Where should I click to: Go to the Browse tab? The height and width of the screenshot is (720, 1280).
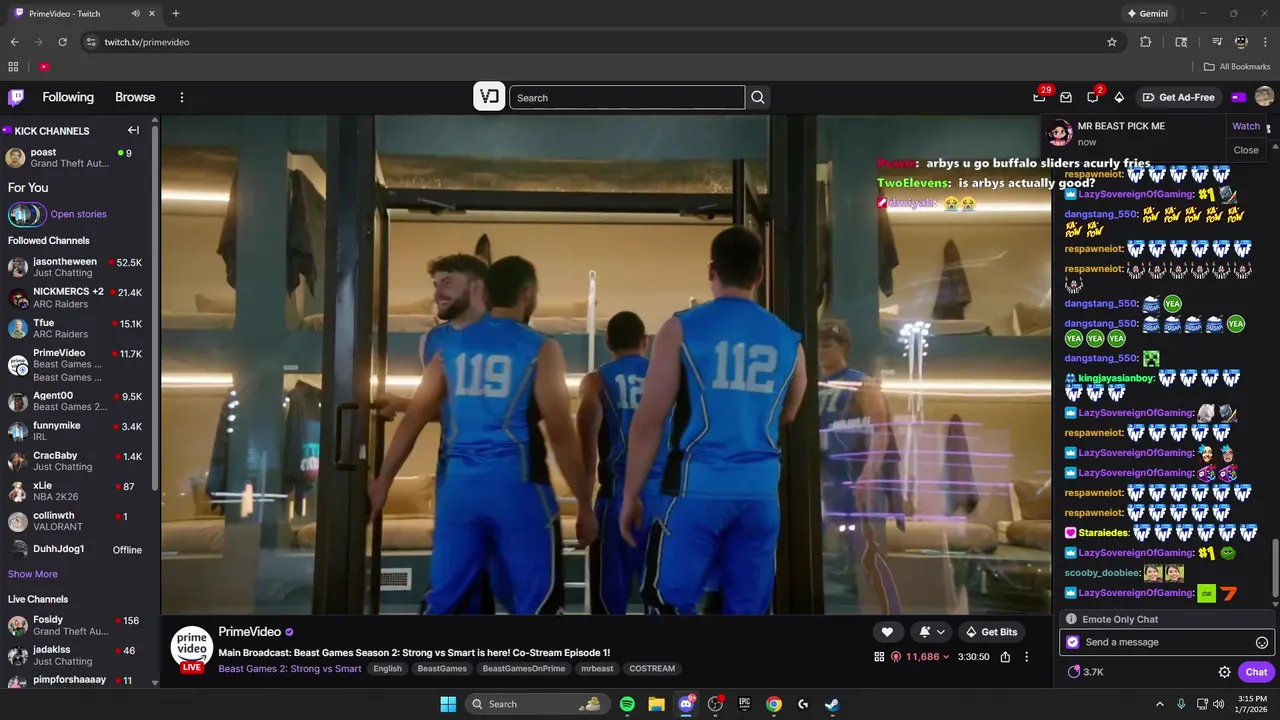point(135,97)
